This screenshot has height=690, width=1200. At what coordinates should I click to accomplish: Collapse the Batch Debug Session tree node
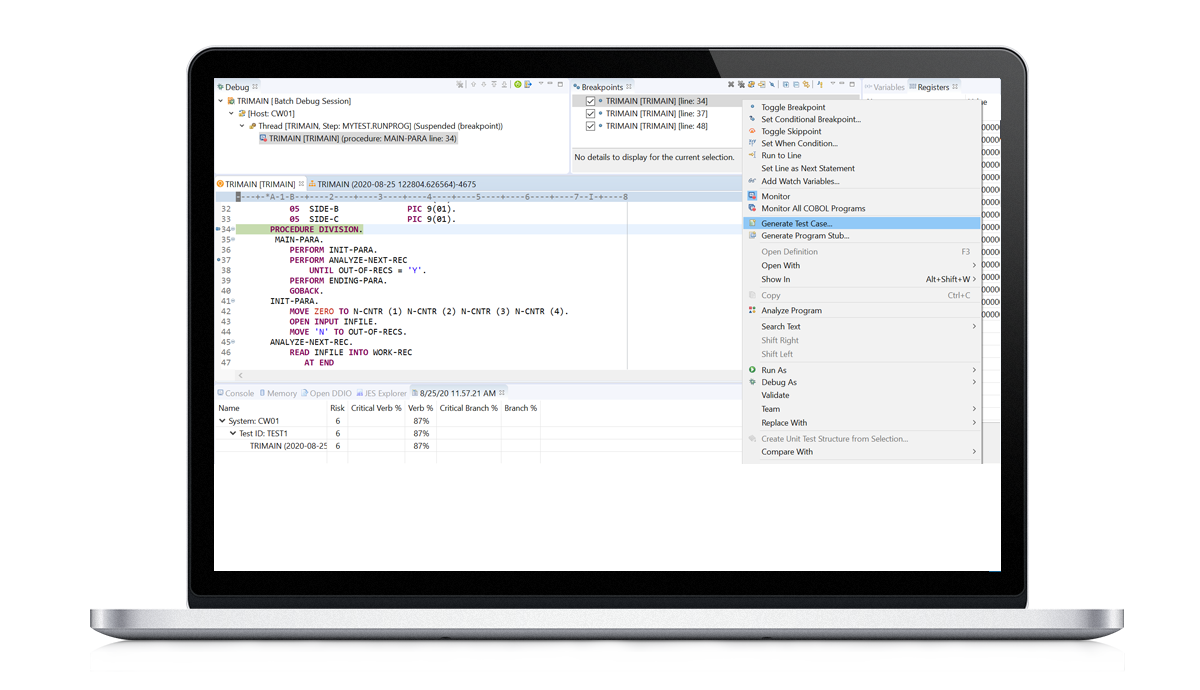[x=221, y=101]
